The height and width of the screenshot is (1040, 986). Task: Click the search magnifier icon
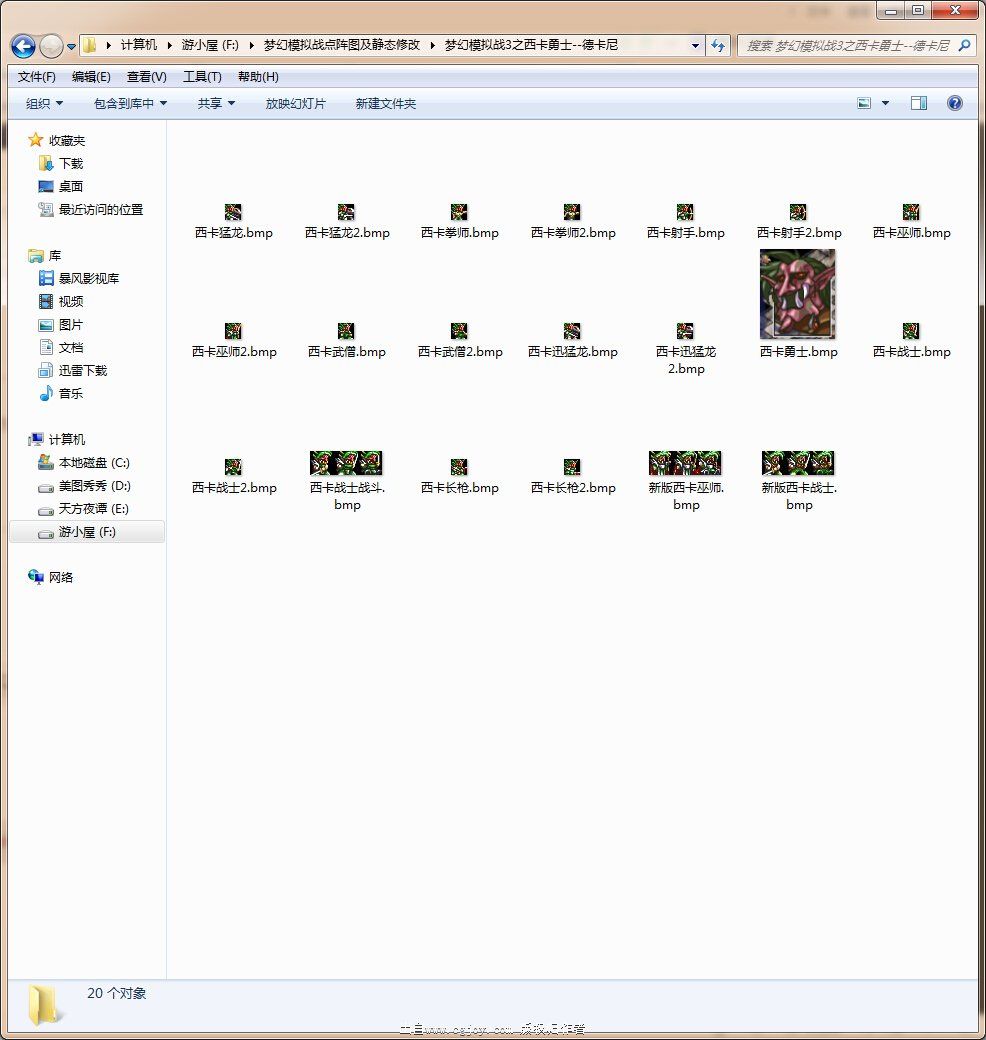pos(964,46)
